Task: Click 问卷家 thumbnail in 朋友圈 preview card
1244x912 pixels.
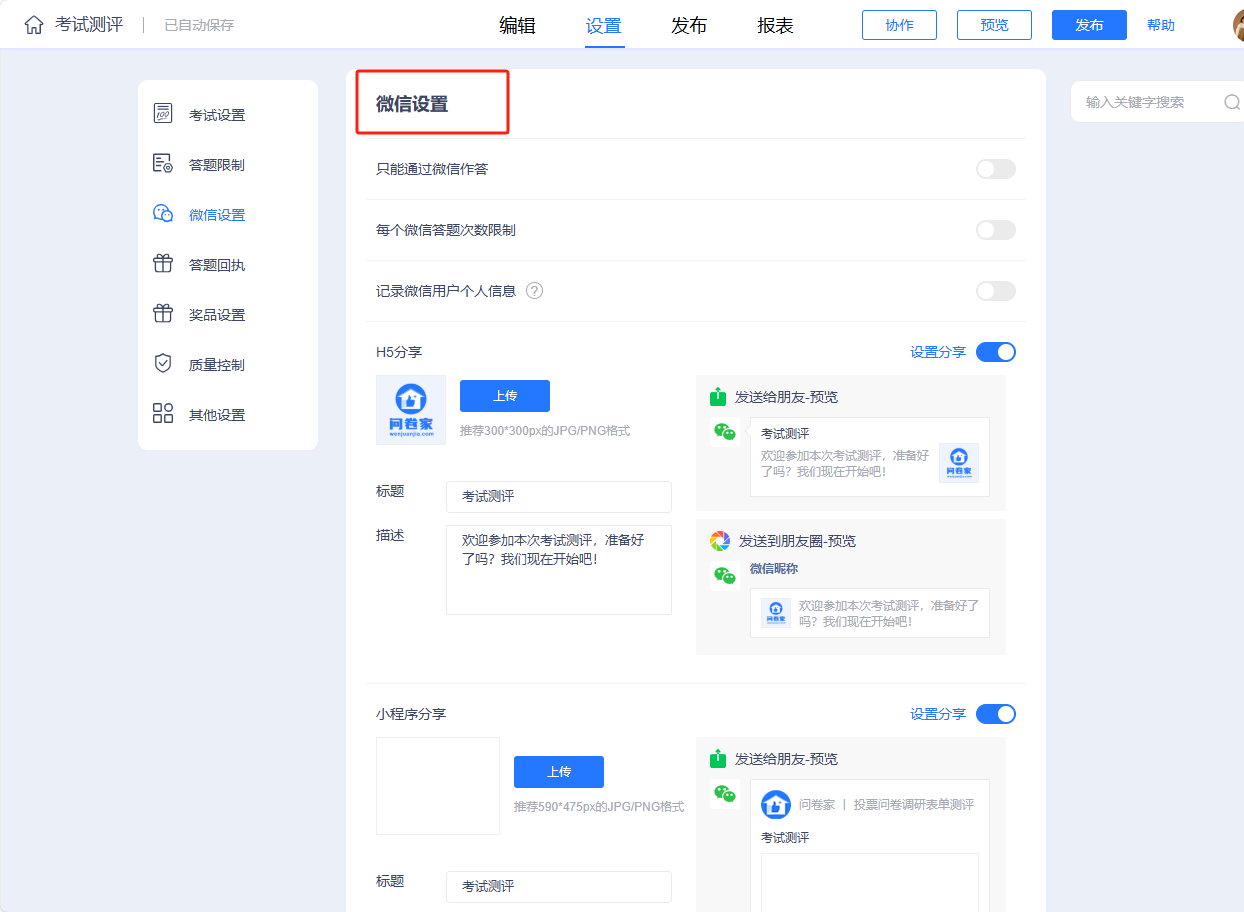Action: 776,613
